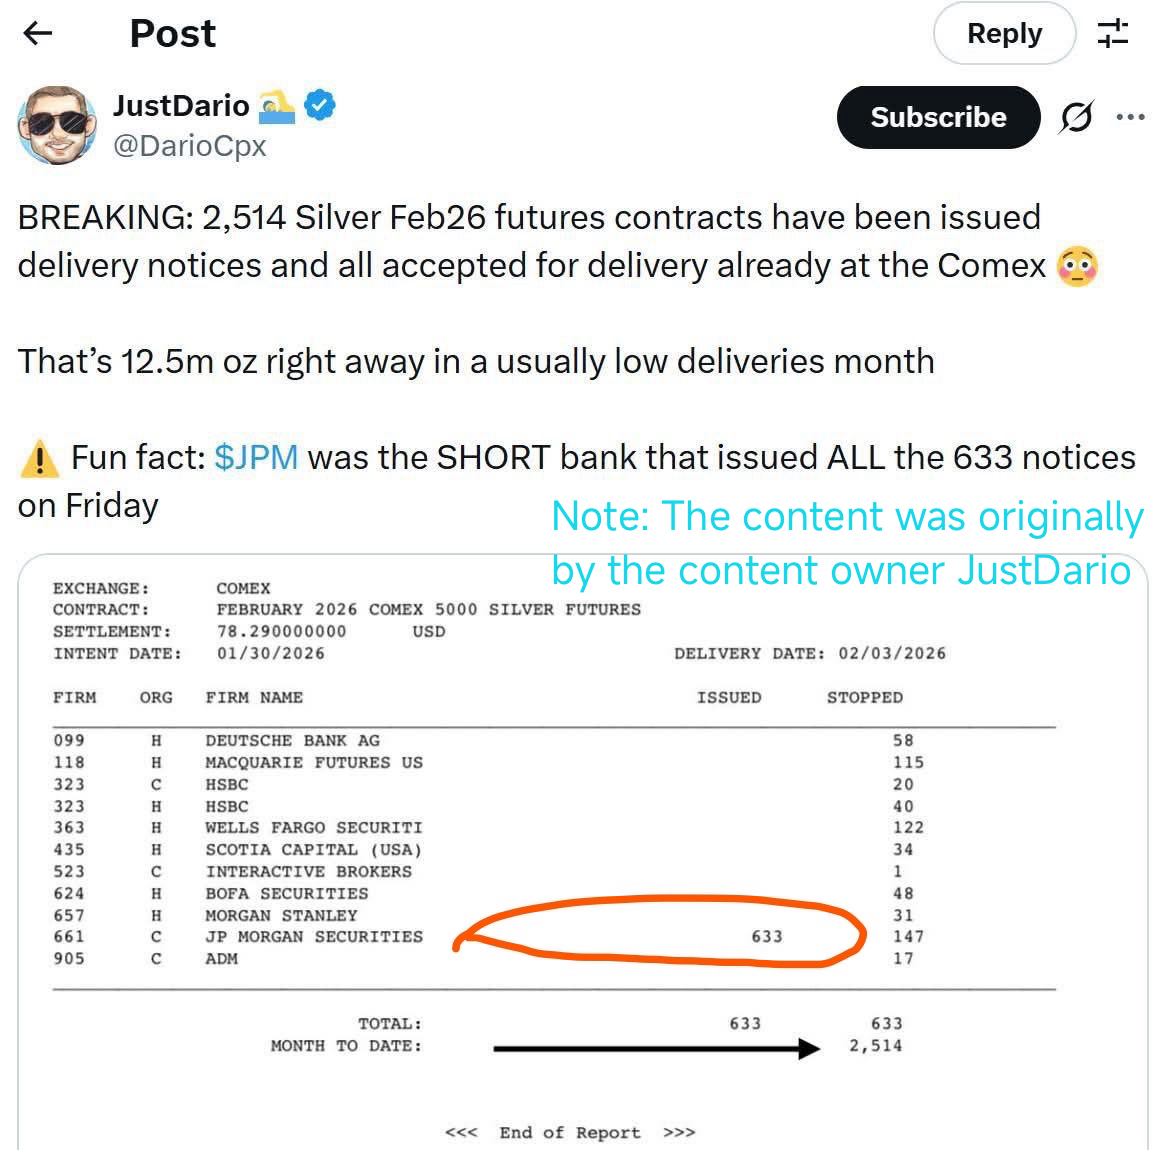Click the blue verified badge

[320, 106]
